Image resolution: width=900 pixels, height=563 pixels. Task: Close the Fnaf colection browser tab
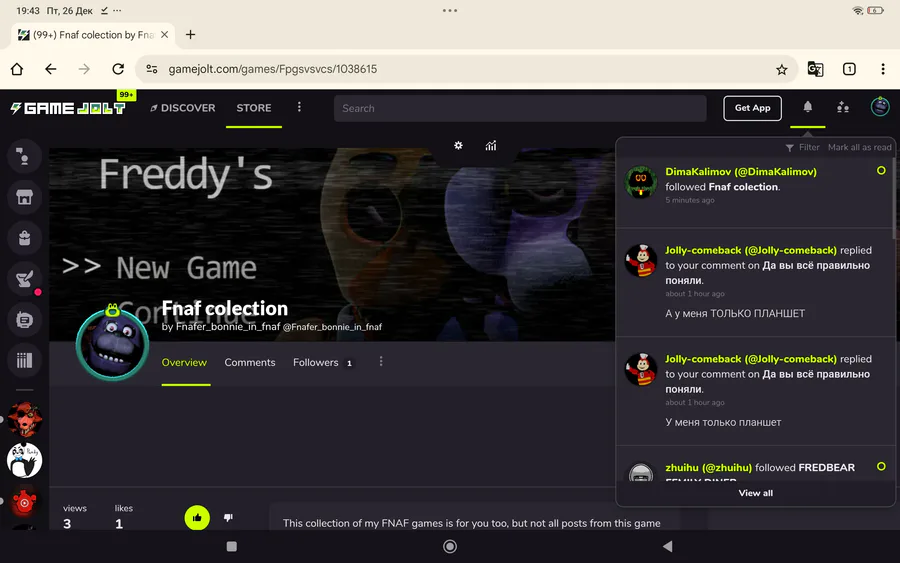165,35
